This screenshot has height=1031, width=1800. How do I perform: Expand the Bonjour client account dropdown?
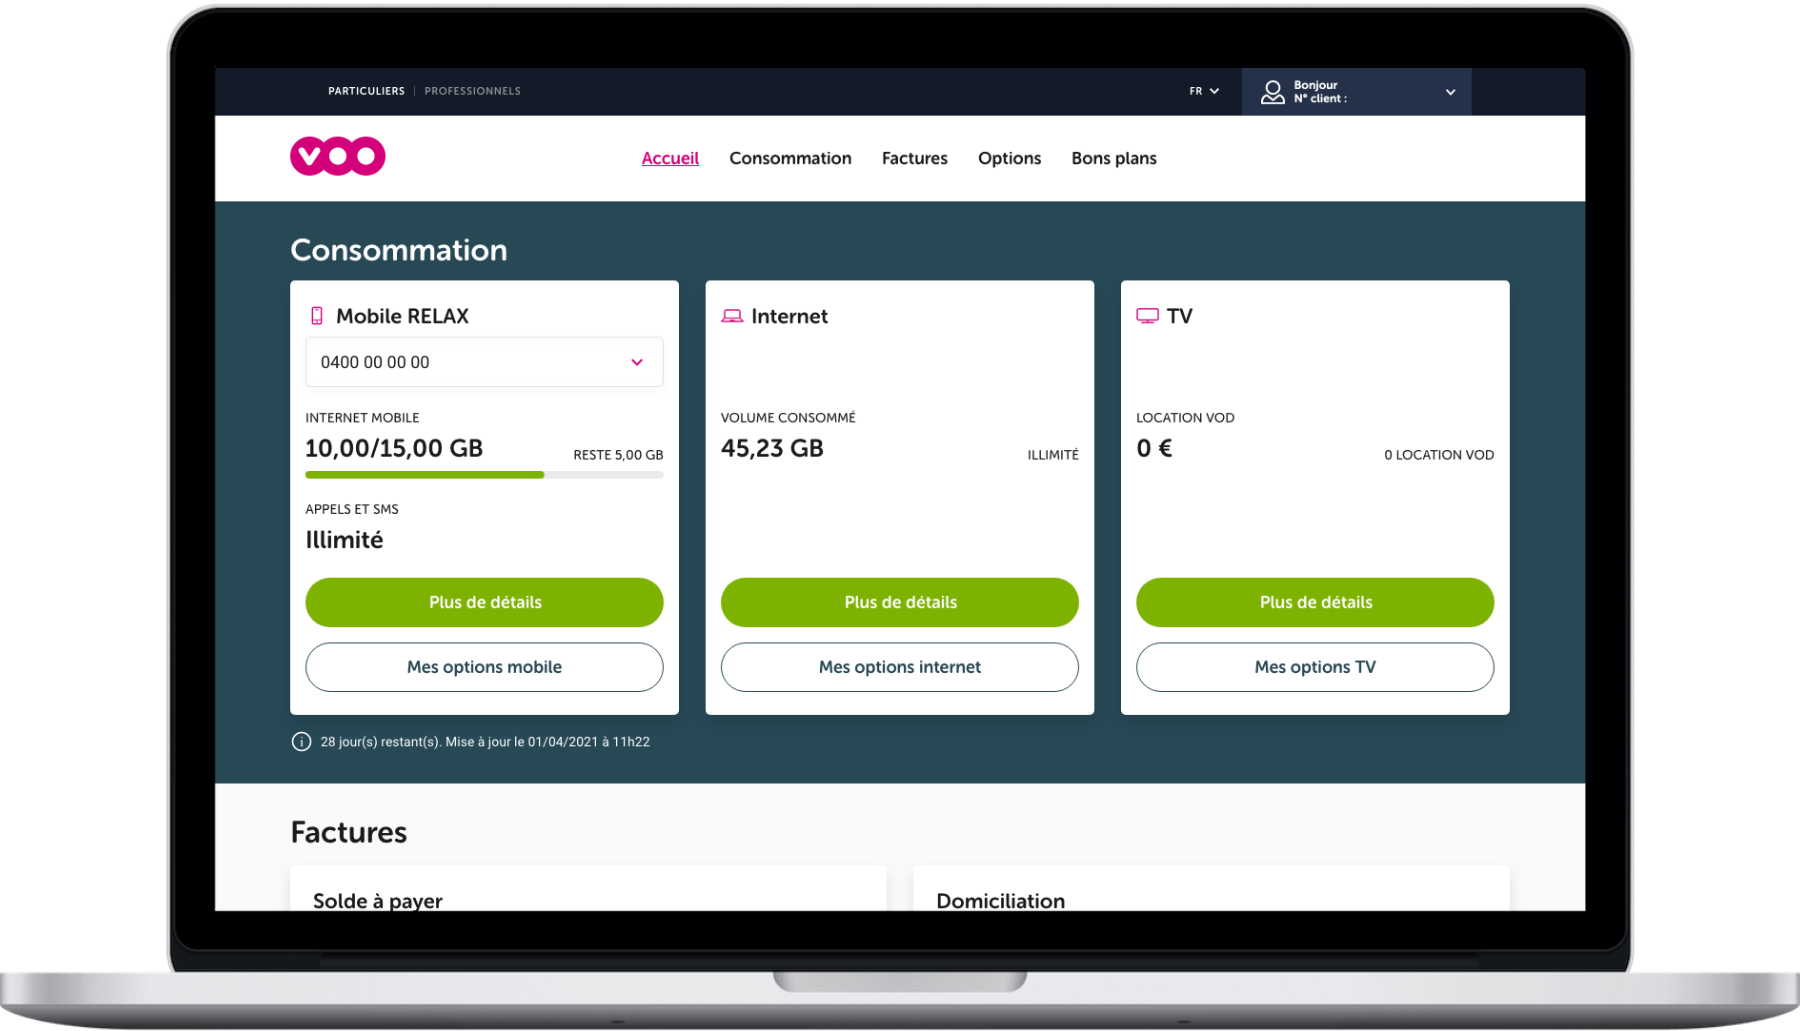click(1450, 92)
